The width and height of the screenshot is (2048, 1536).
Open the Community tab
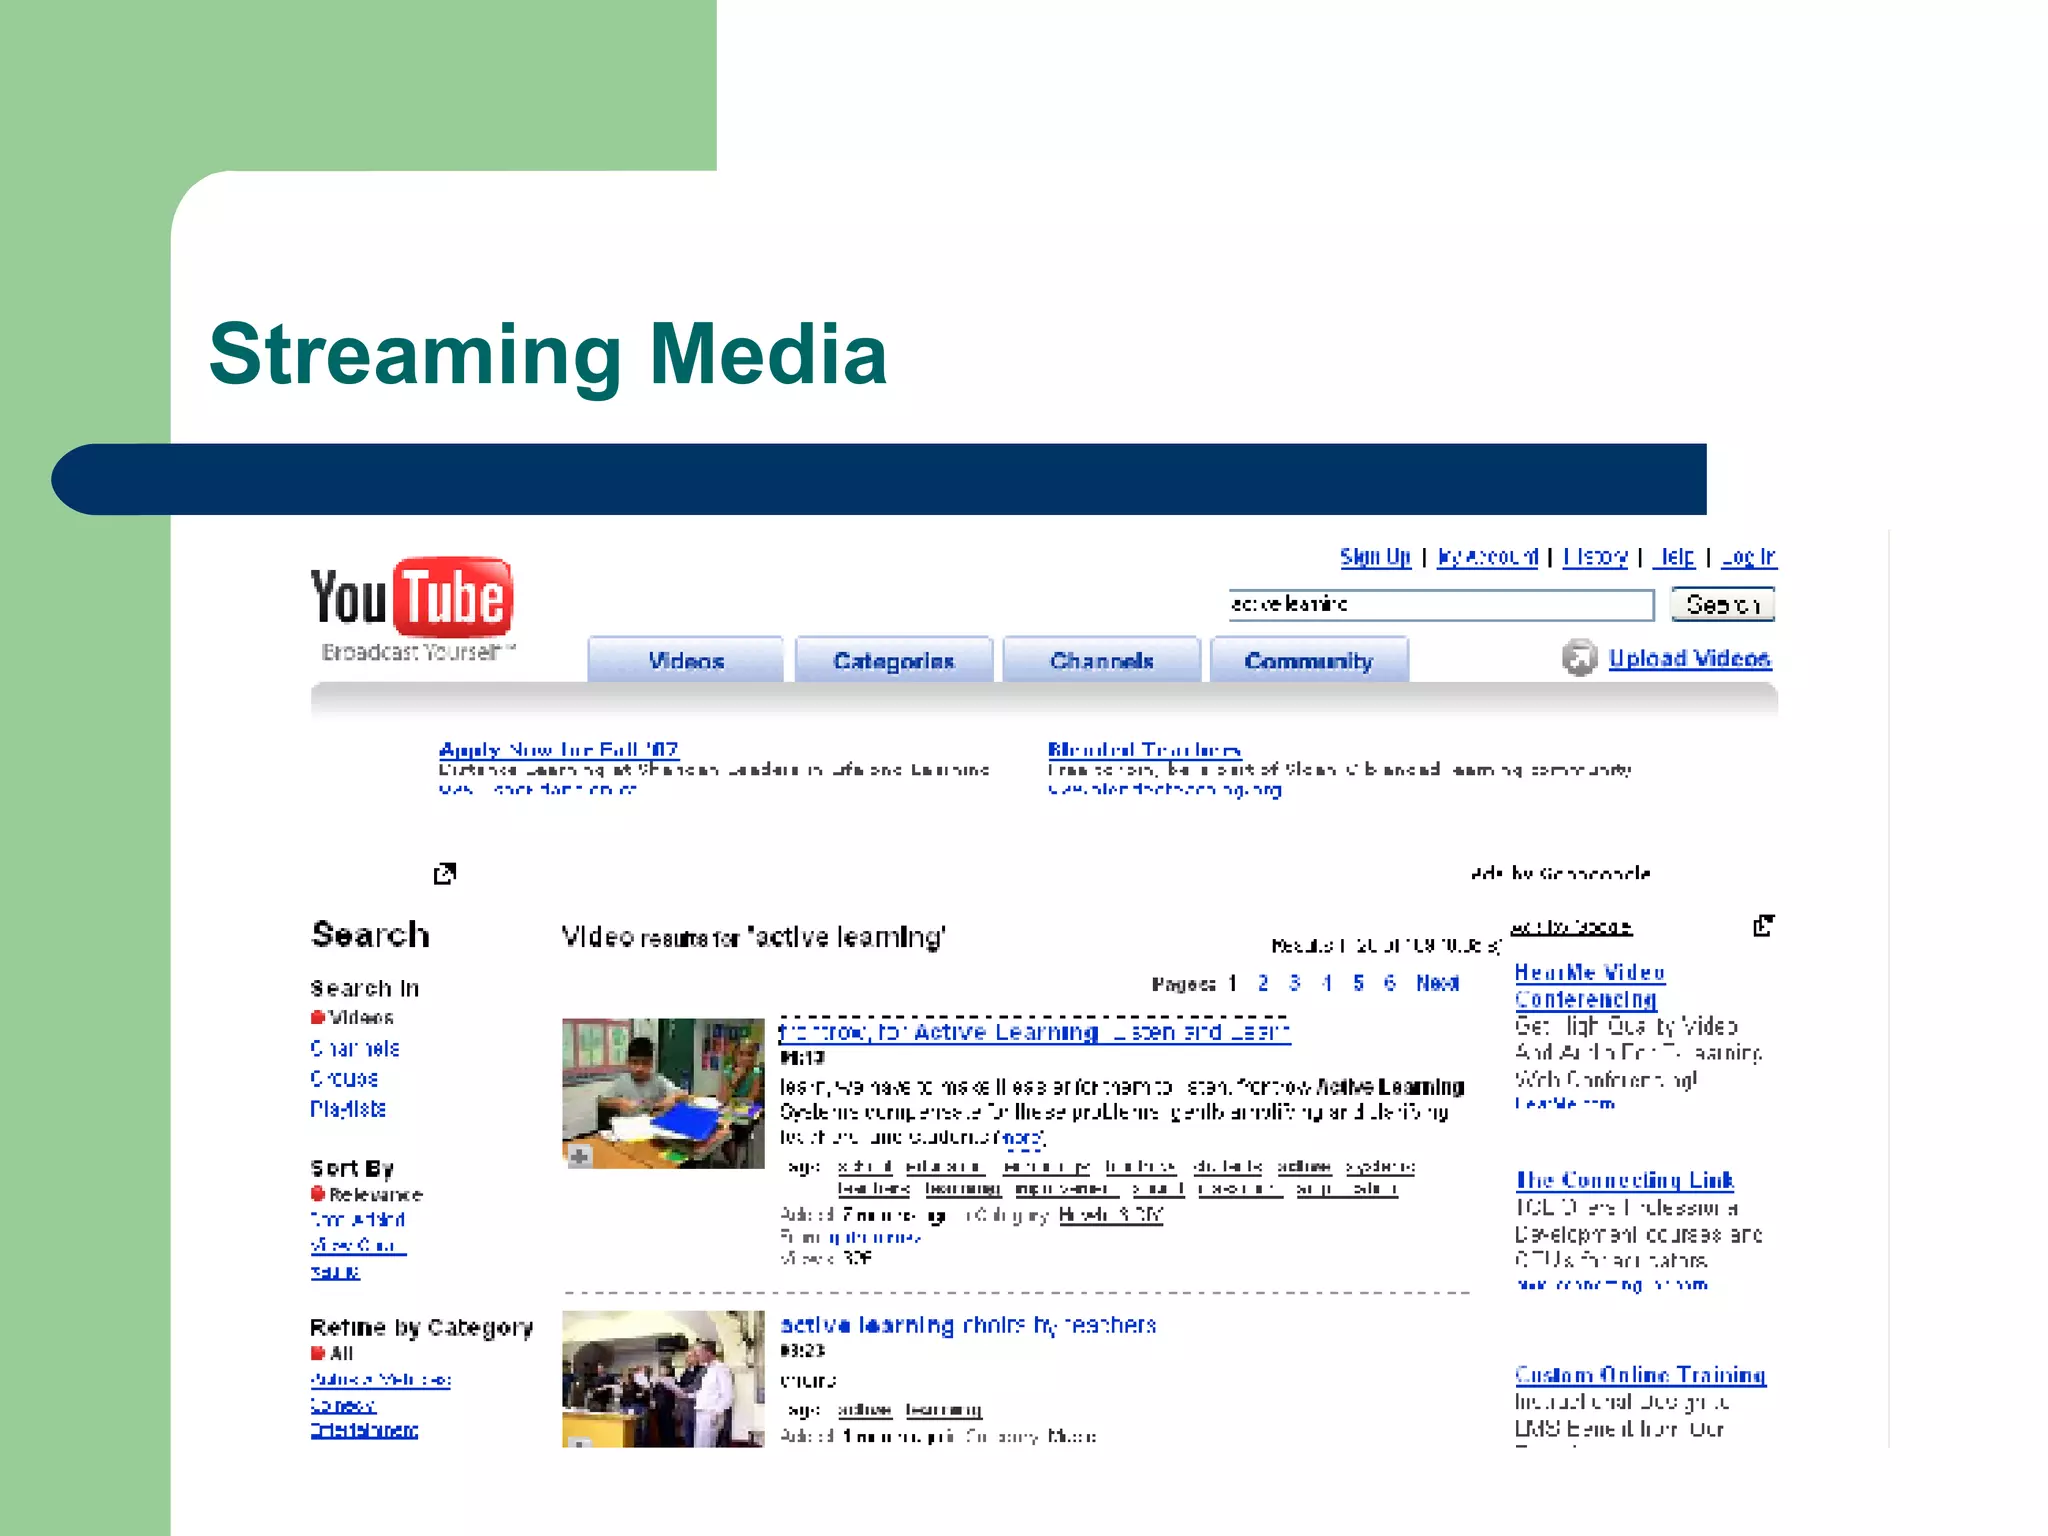[x=1309, y=660]
